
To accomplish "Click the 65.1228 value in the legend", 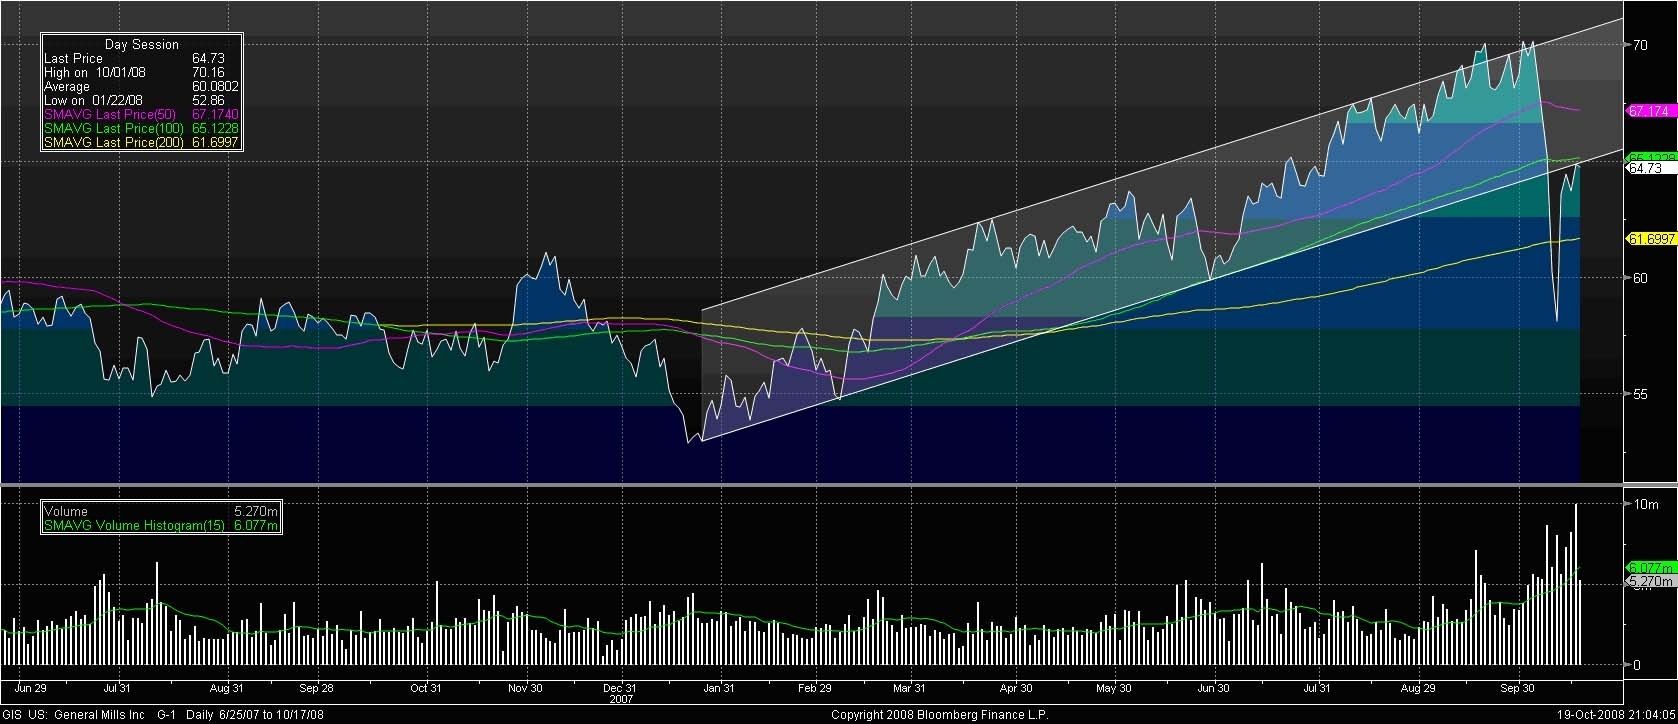I will pos(216,129).
